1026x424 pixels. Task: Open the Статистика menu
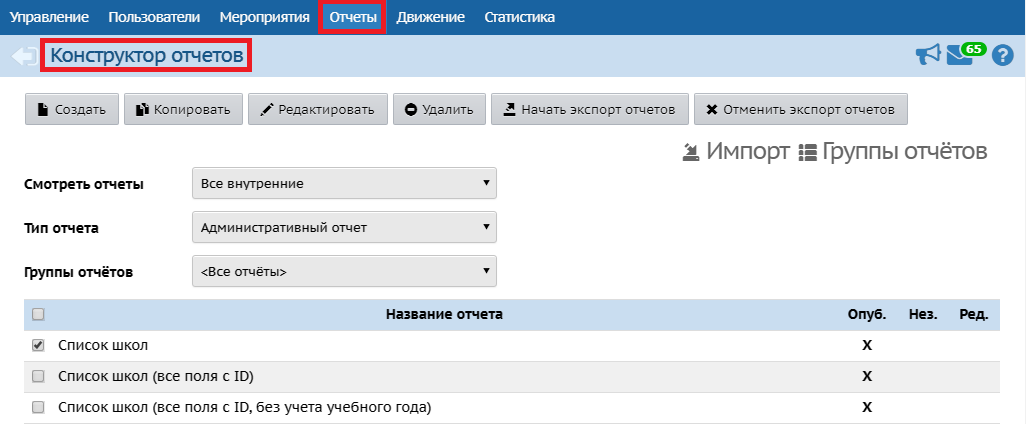(x=520, y=17)
